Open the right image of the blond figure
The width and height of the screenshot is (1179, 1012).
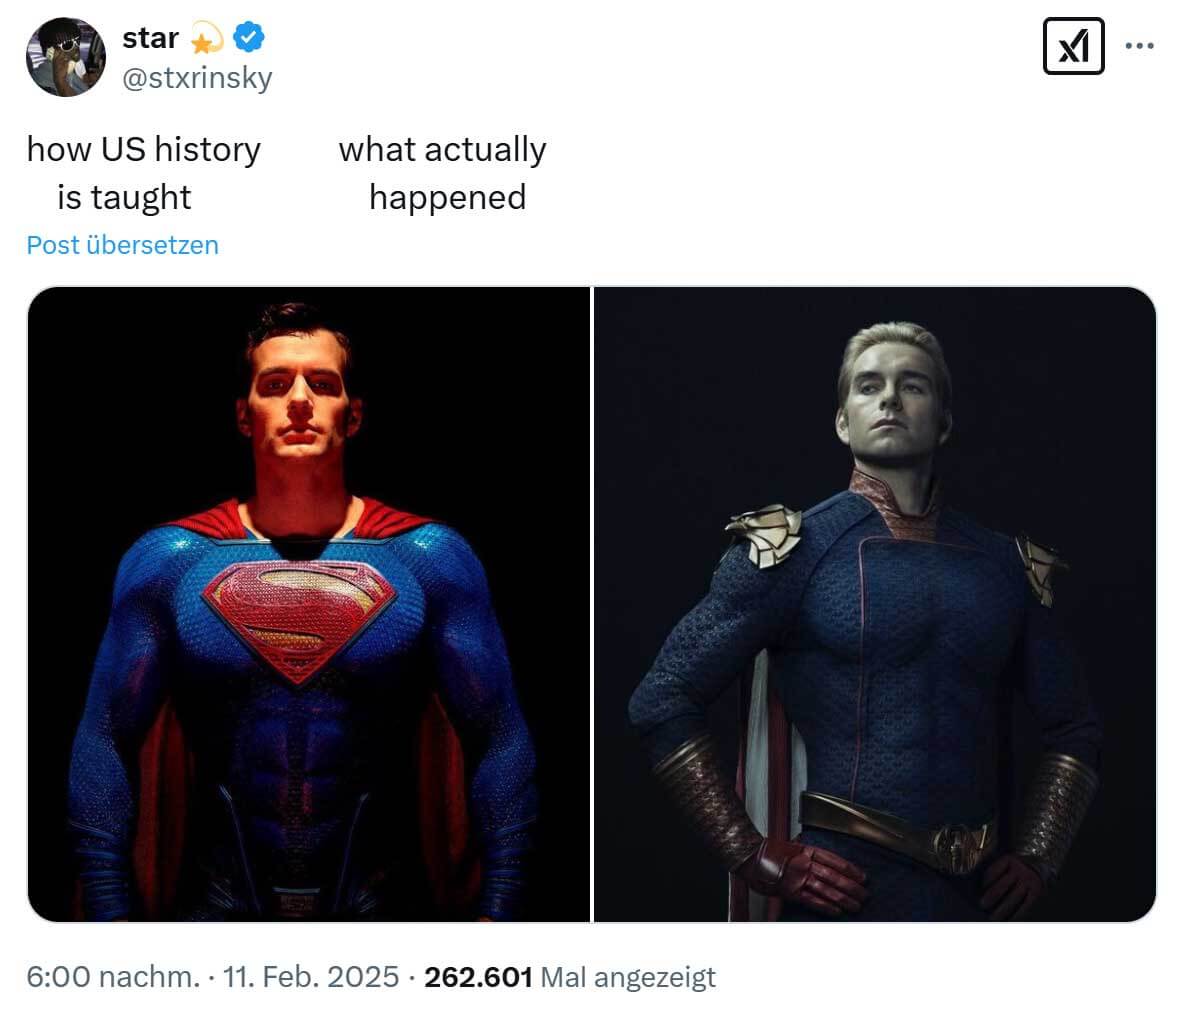pyautogui.click(x=874, y=604)
